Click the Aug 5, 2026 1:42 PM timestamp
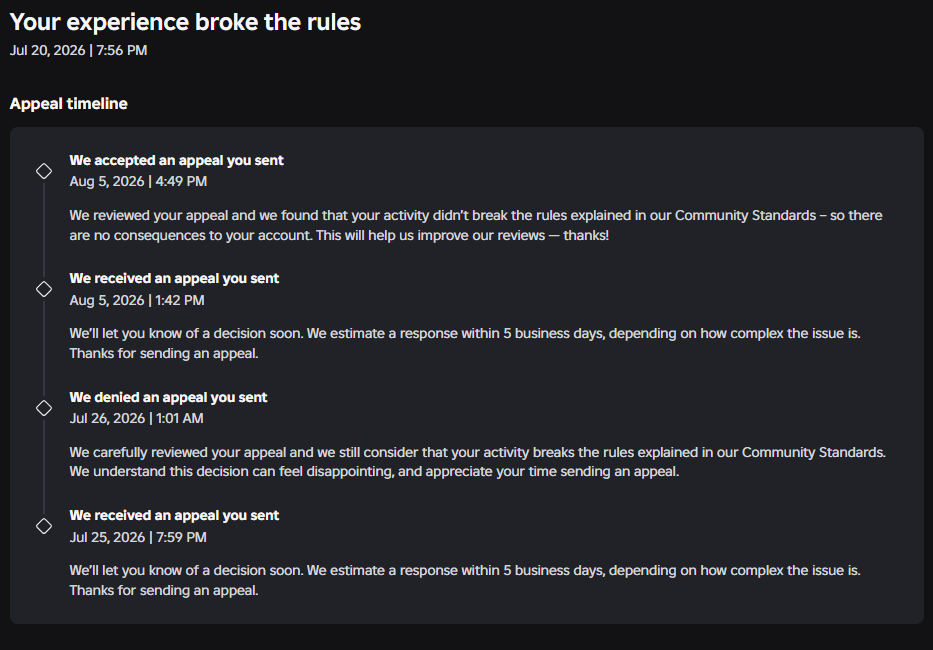 (137, 301)
